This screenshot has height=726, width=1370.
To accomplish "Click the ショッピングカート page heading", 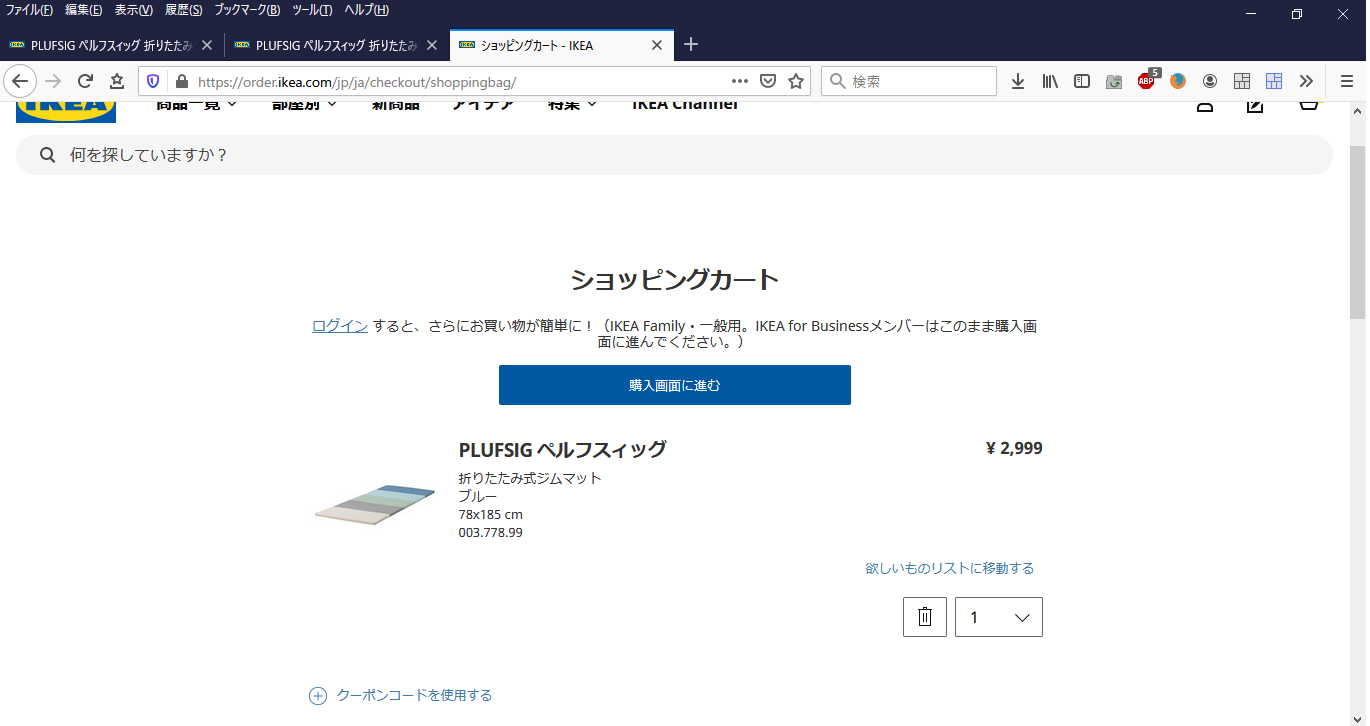I will pos(675,279).
